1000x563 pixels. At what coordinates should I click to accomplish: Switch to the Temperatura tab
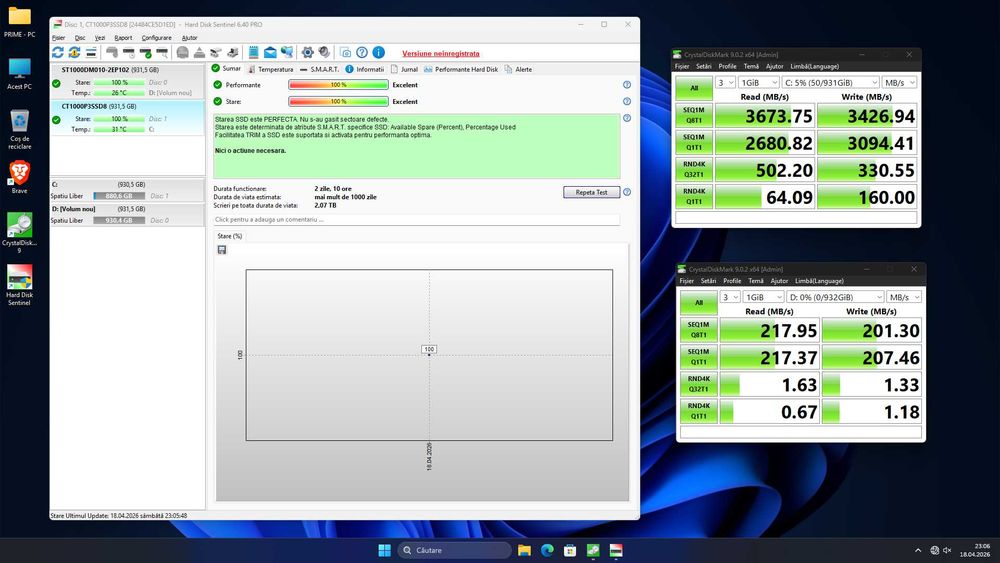270,69
